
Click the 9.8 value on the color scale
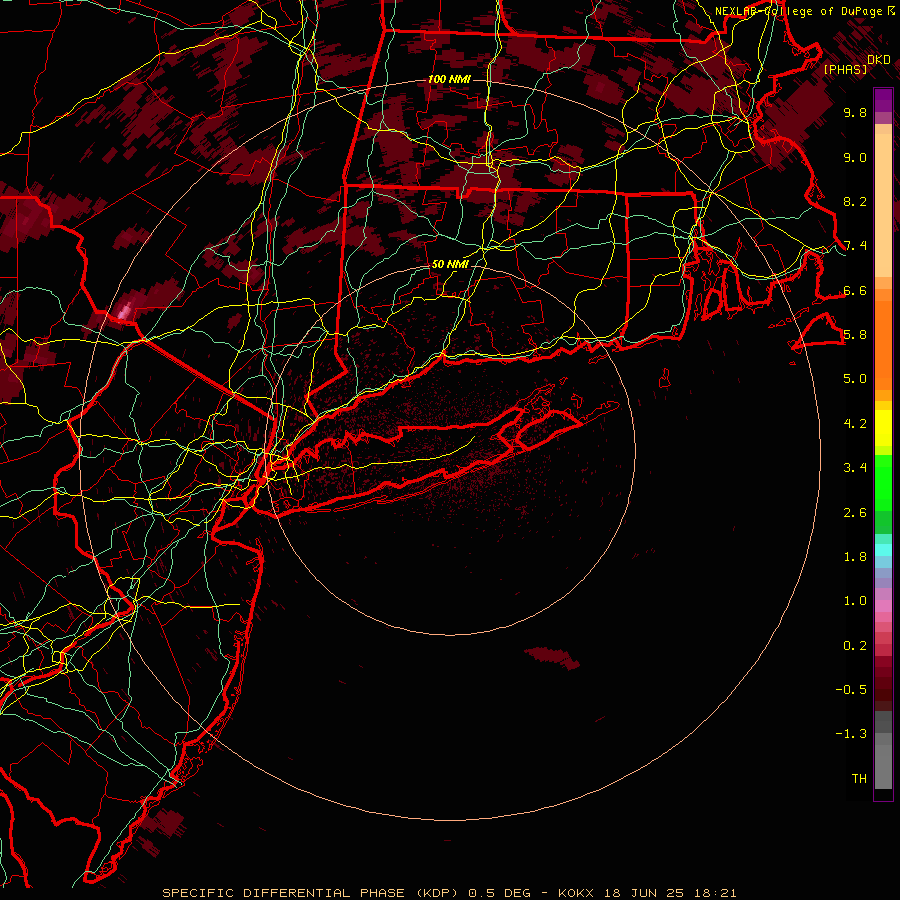855,112
